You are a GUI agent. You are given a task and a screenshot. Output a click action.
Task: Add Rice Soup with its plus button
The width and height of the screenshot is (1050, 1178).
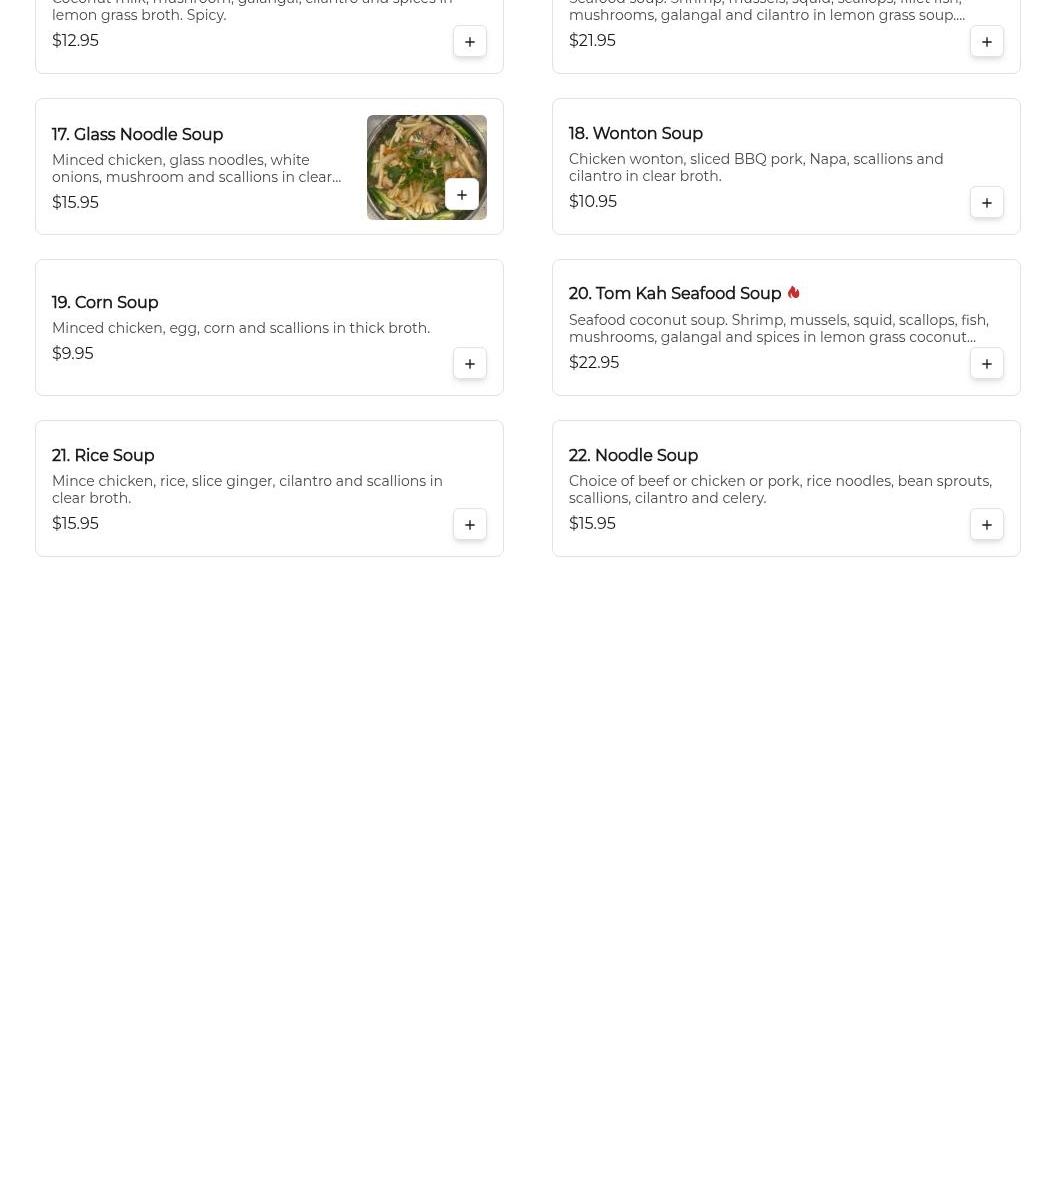point(469,524)
